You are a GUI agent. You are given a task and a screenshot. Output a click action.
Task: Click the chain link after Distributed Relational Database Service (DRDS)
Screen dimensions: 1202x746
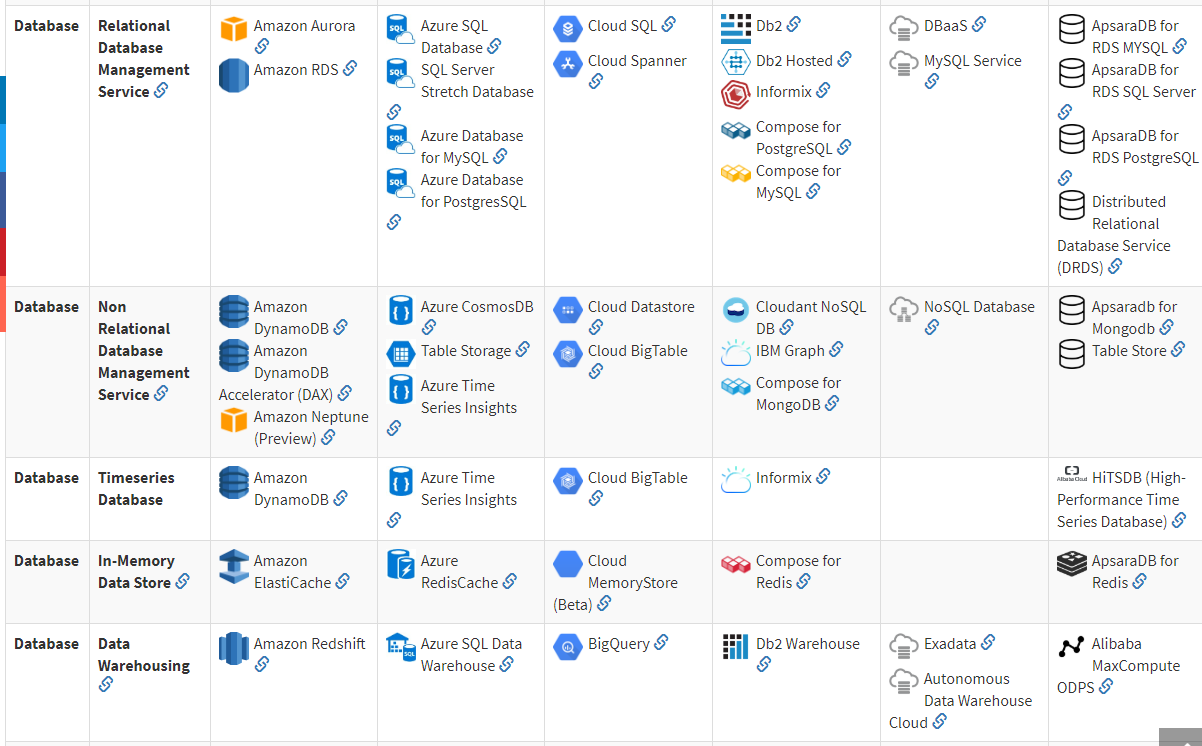pos(1116,267)
